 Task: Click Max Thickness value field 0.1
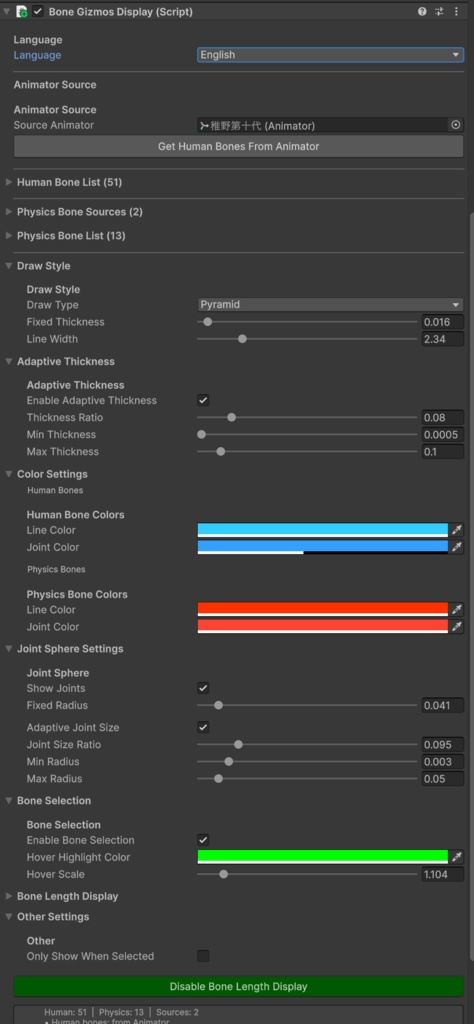coord(443,451)
